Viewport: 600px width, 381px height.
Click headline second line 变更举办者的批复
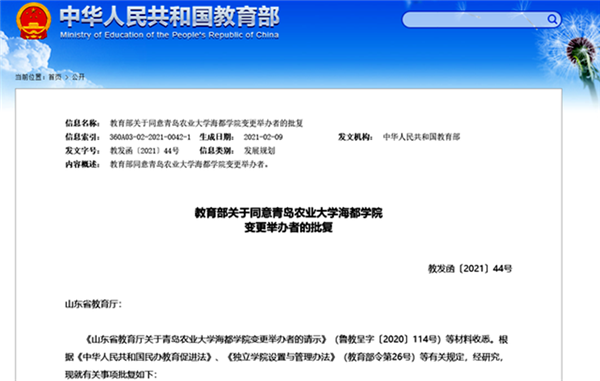click(289, 228)
